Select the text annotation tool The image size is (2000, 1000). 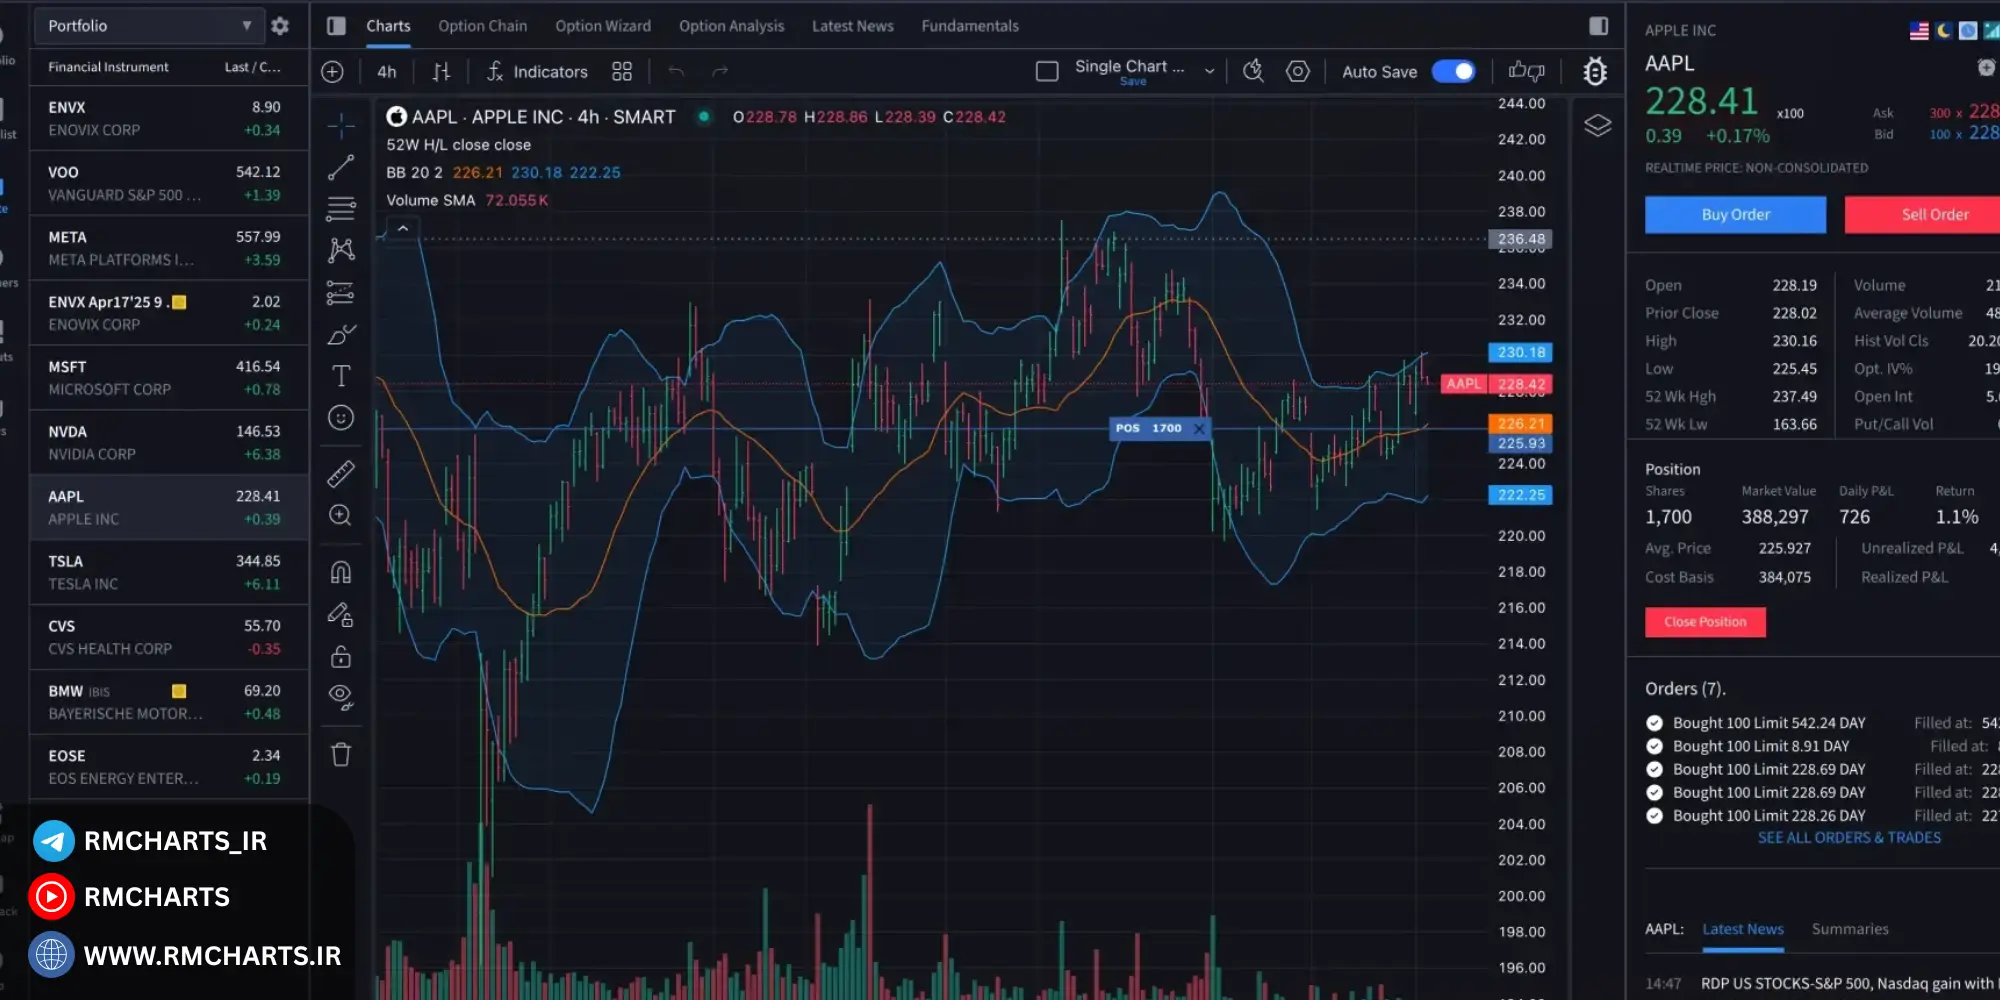(x=341, y=376)
